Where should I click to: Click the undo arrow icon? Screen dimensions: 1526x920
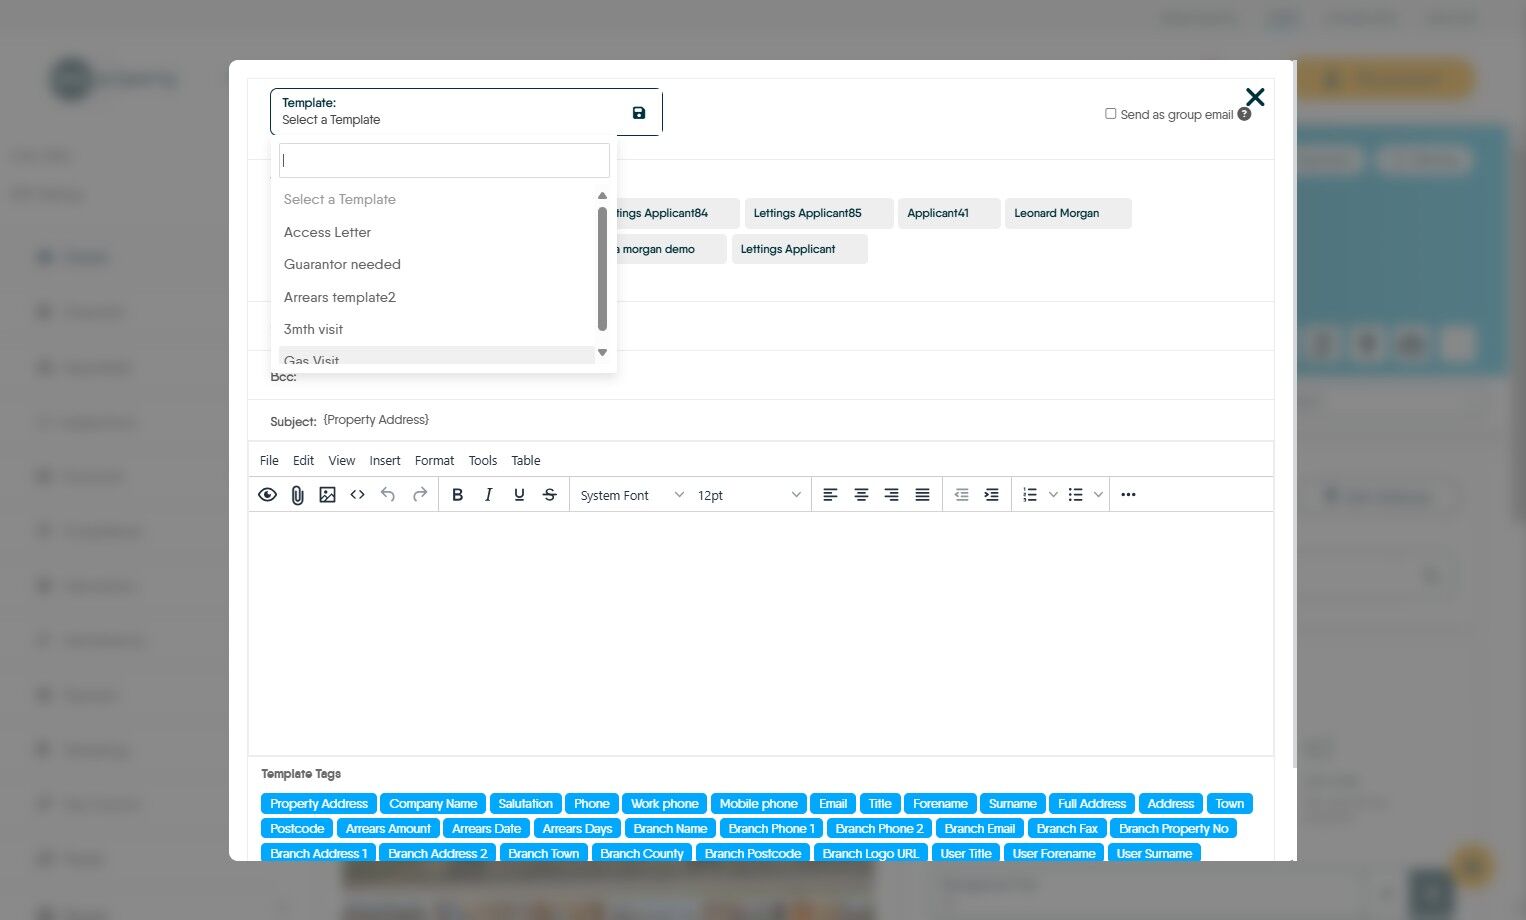pos(388,495)
